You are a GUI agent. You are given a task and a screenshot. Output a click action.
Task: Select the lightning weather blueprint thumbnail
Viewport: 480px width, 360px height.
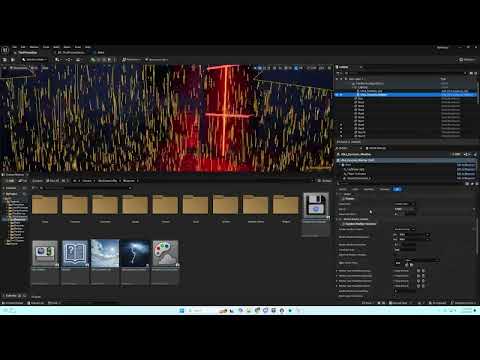(135, 253)
